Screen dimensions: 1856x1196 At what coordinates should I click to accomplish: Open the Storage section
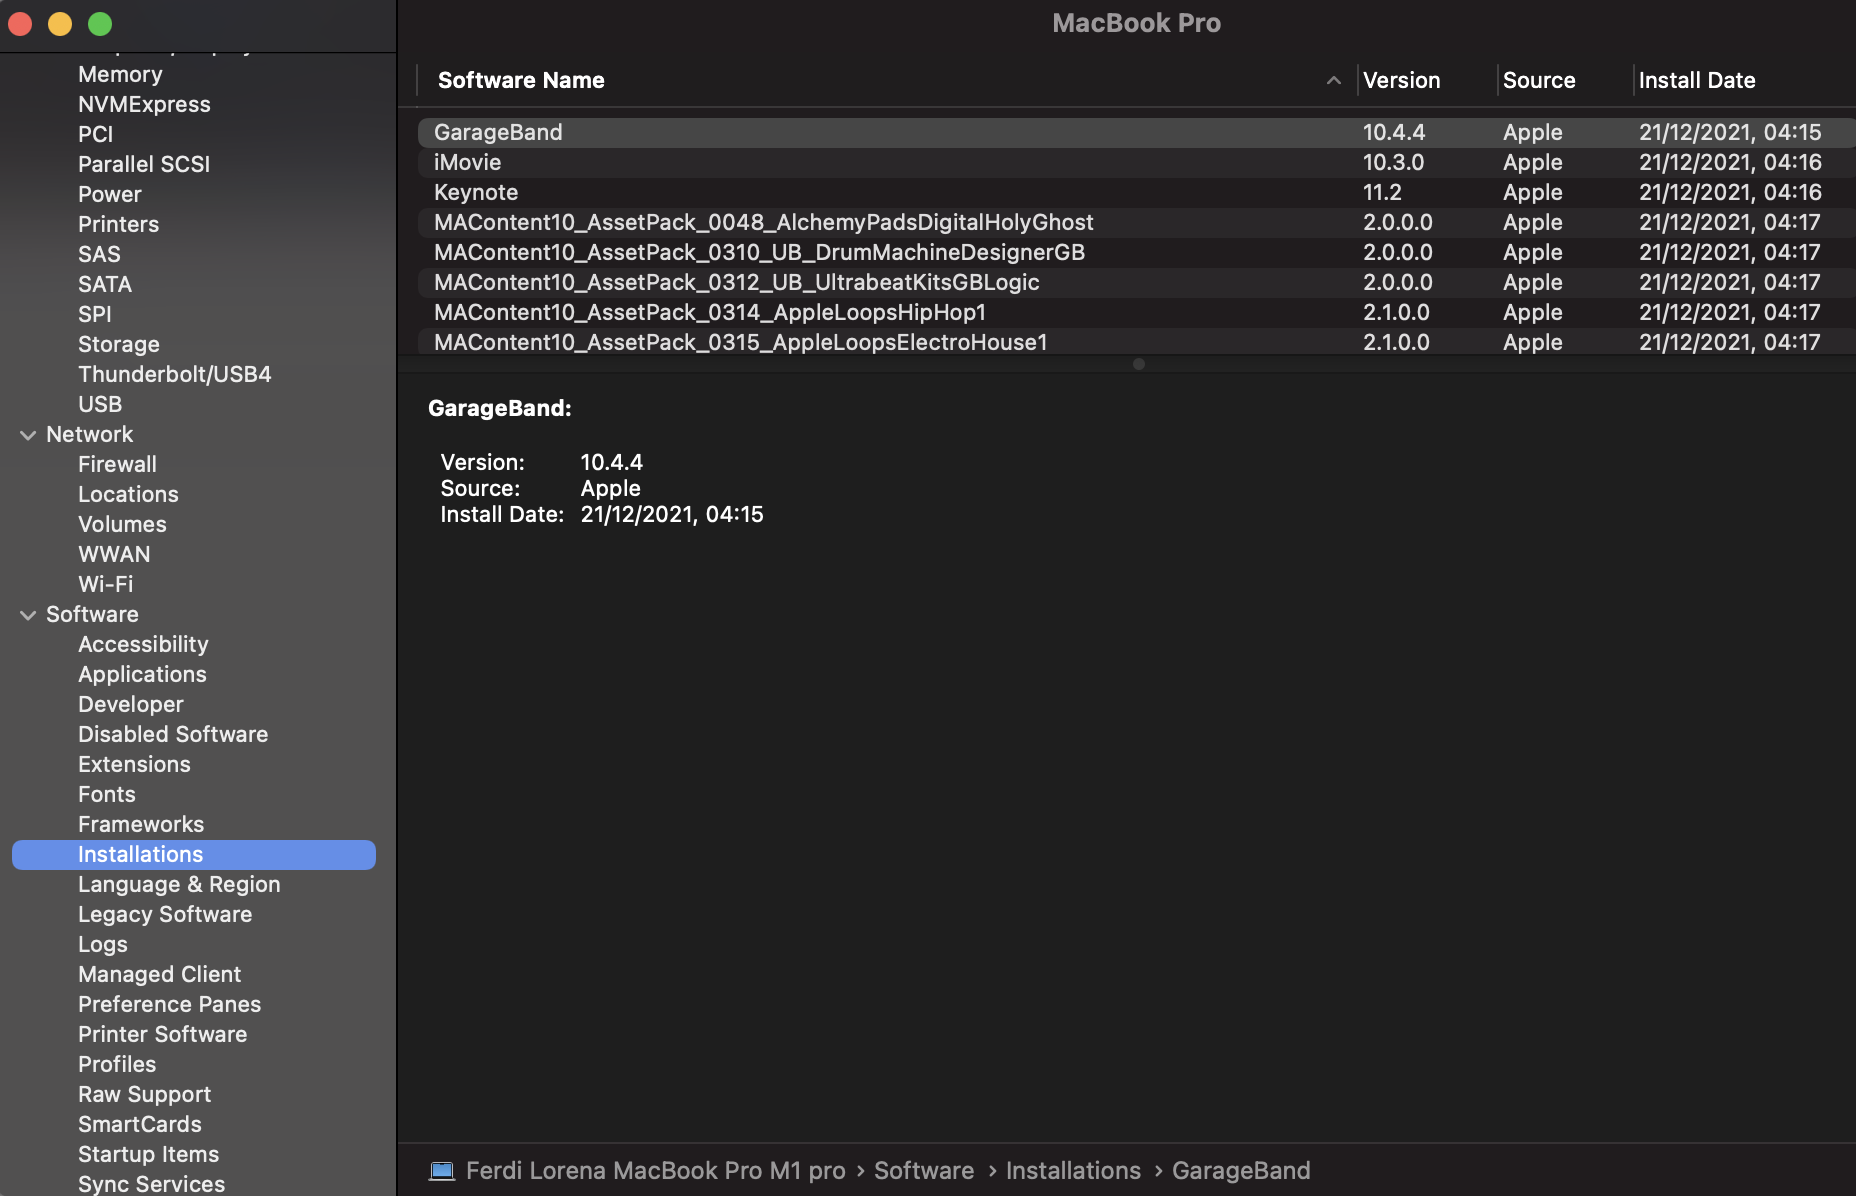[119, 345]
